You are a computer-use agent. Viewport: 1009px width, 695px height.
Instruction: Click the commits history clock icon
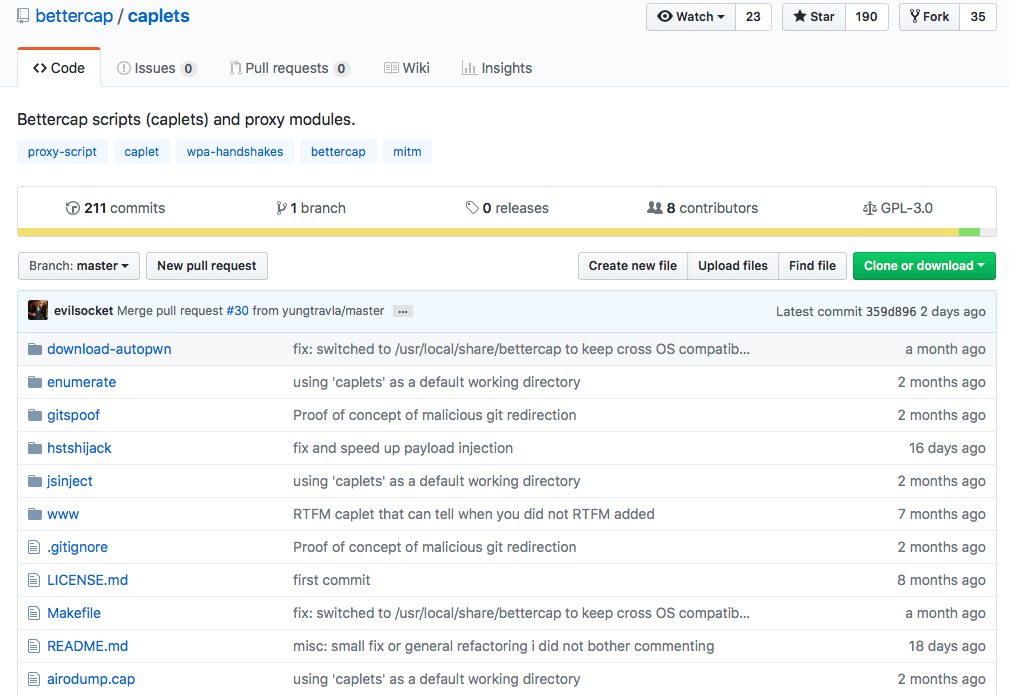pos(72,208)
